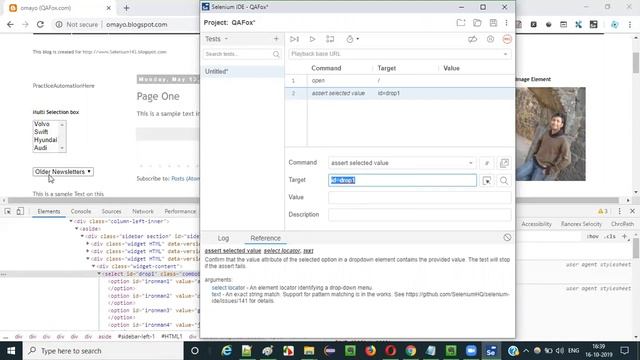The height and width of the screenshot is (360, 640).
Task: Clear log with circle-slash icon
Action: point(507,238)
